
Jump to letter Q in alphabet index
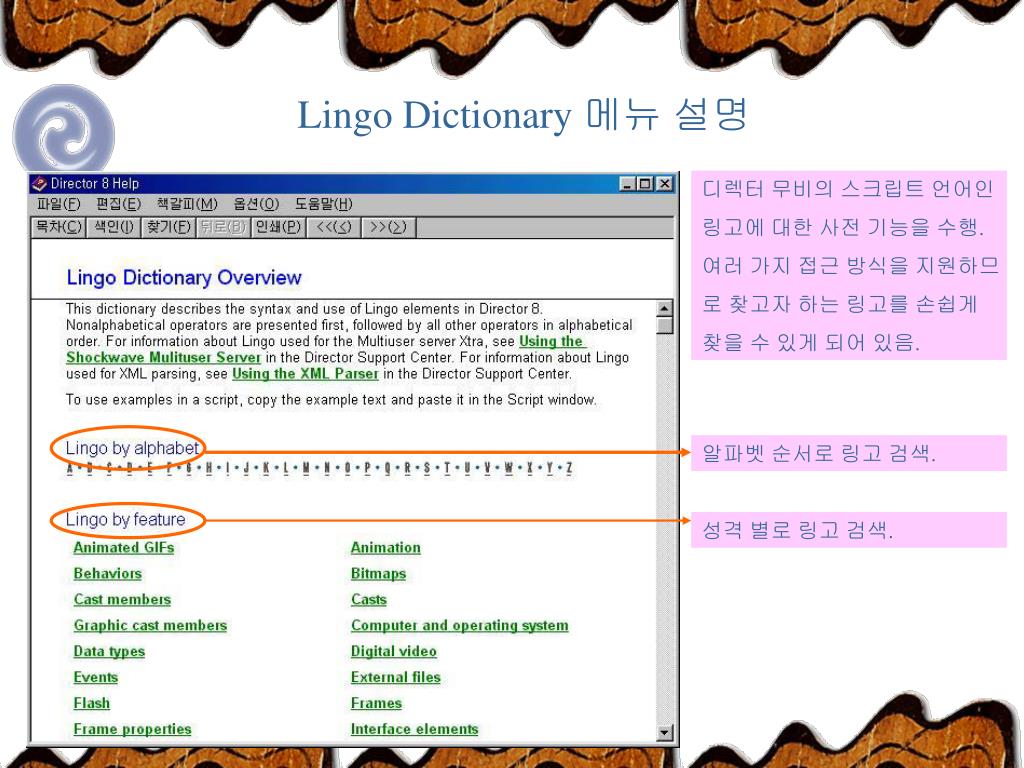[x=387, y=468]
